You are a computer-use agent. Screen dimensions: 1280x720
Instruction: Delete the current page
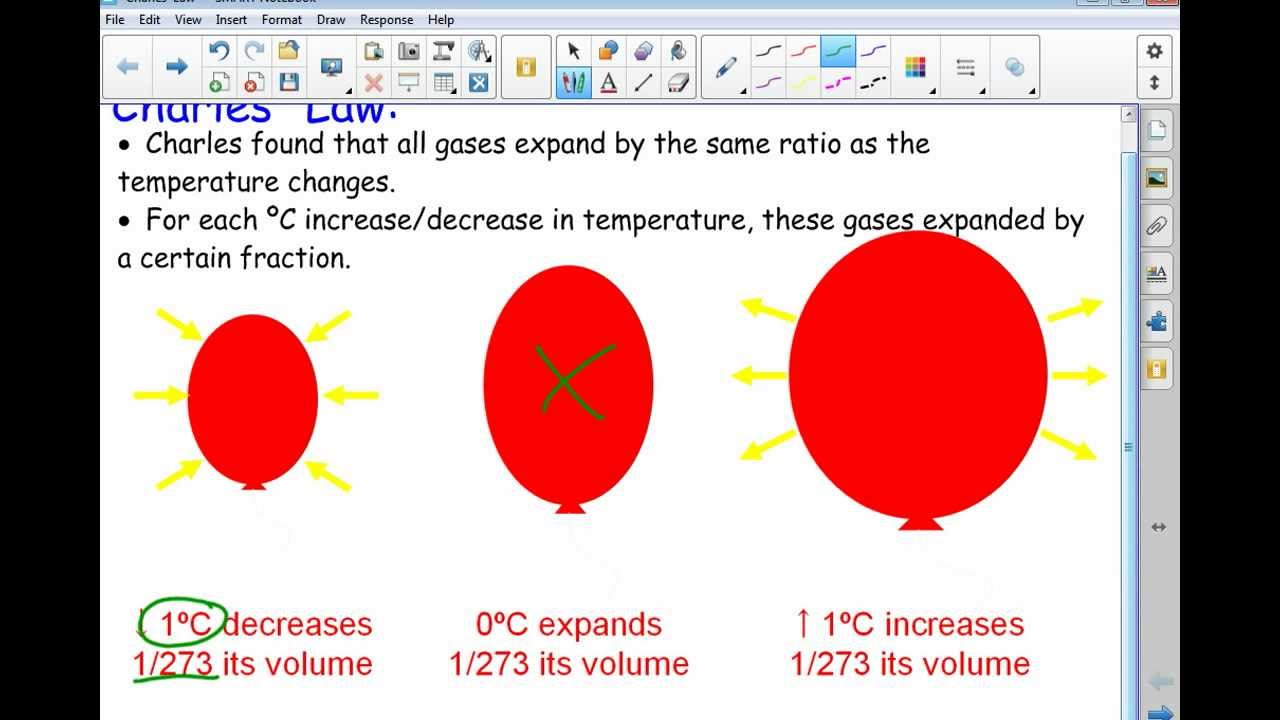point(254,83)
